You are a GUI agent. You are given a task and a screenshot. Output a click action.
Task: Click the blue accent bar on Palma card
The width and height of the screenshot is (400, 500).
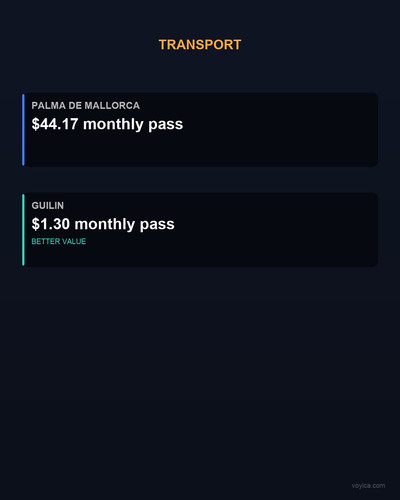(23, 130)
